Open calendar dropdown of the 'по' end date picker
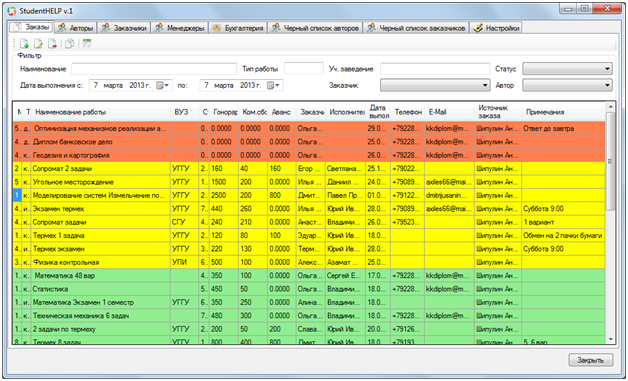The height and width of the screenshot is (381, 628). [x=274, y=85]
